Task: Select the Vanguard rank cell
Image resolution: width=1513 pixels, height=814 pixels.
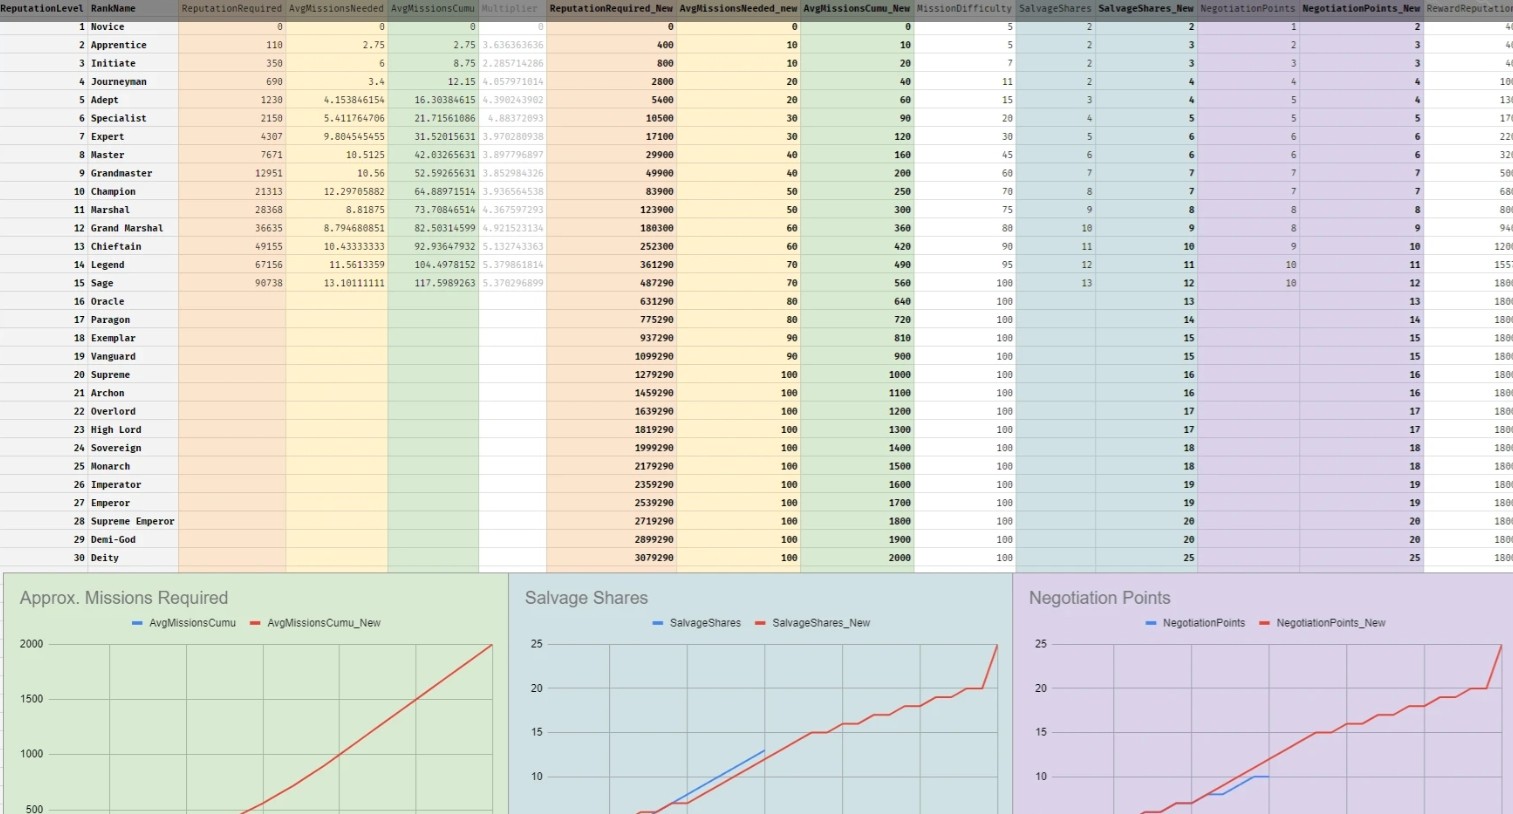Action: (133, 357)
